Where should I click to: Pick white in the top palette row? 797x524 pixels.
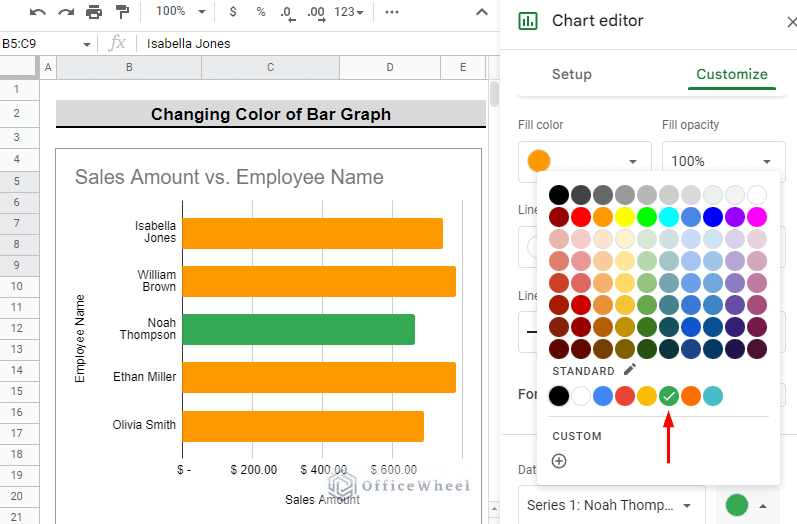(757, 195)
